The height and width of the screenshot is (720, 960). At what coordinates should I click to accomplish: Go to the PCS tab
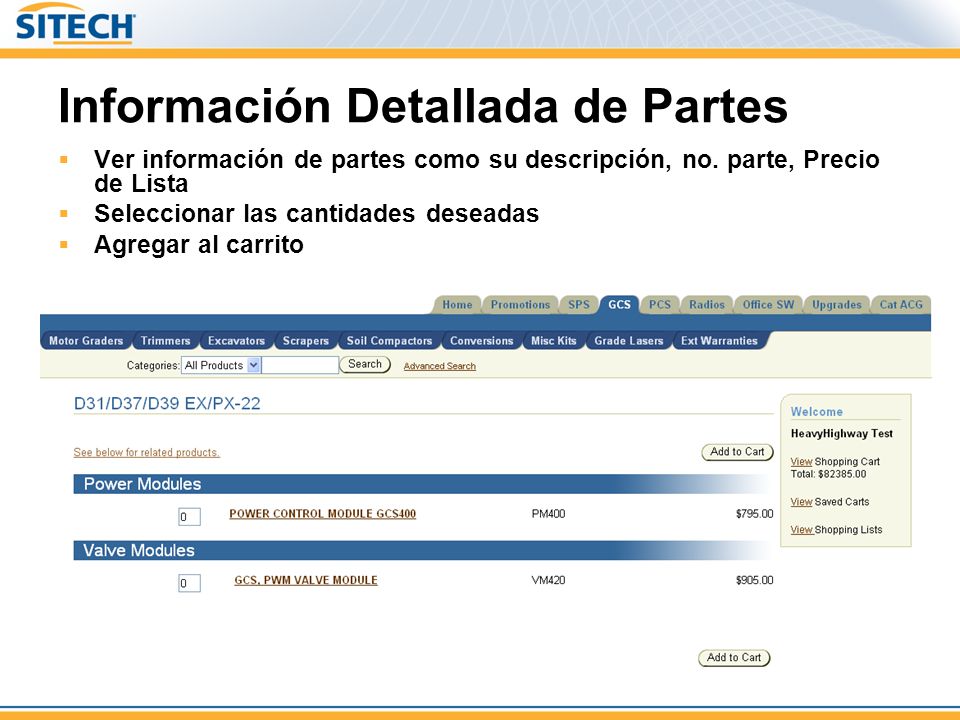click(x=659, y=305)
